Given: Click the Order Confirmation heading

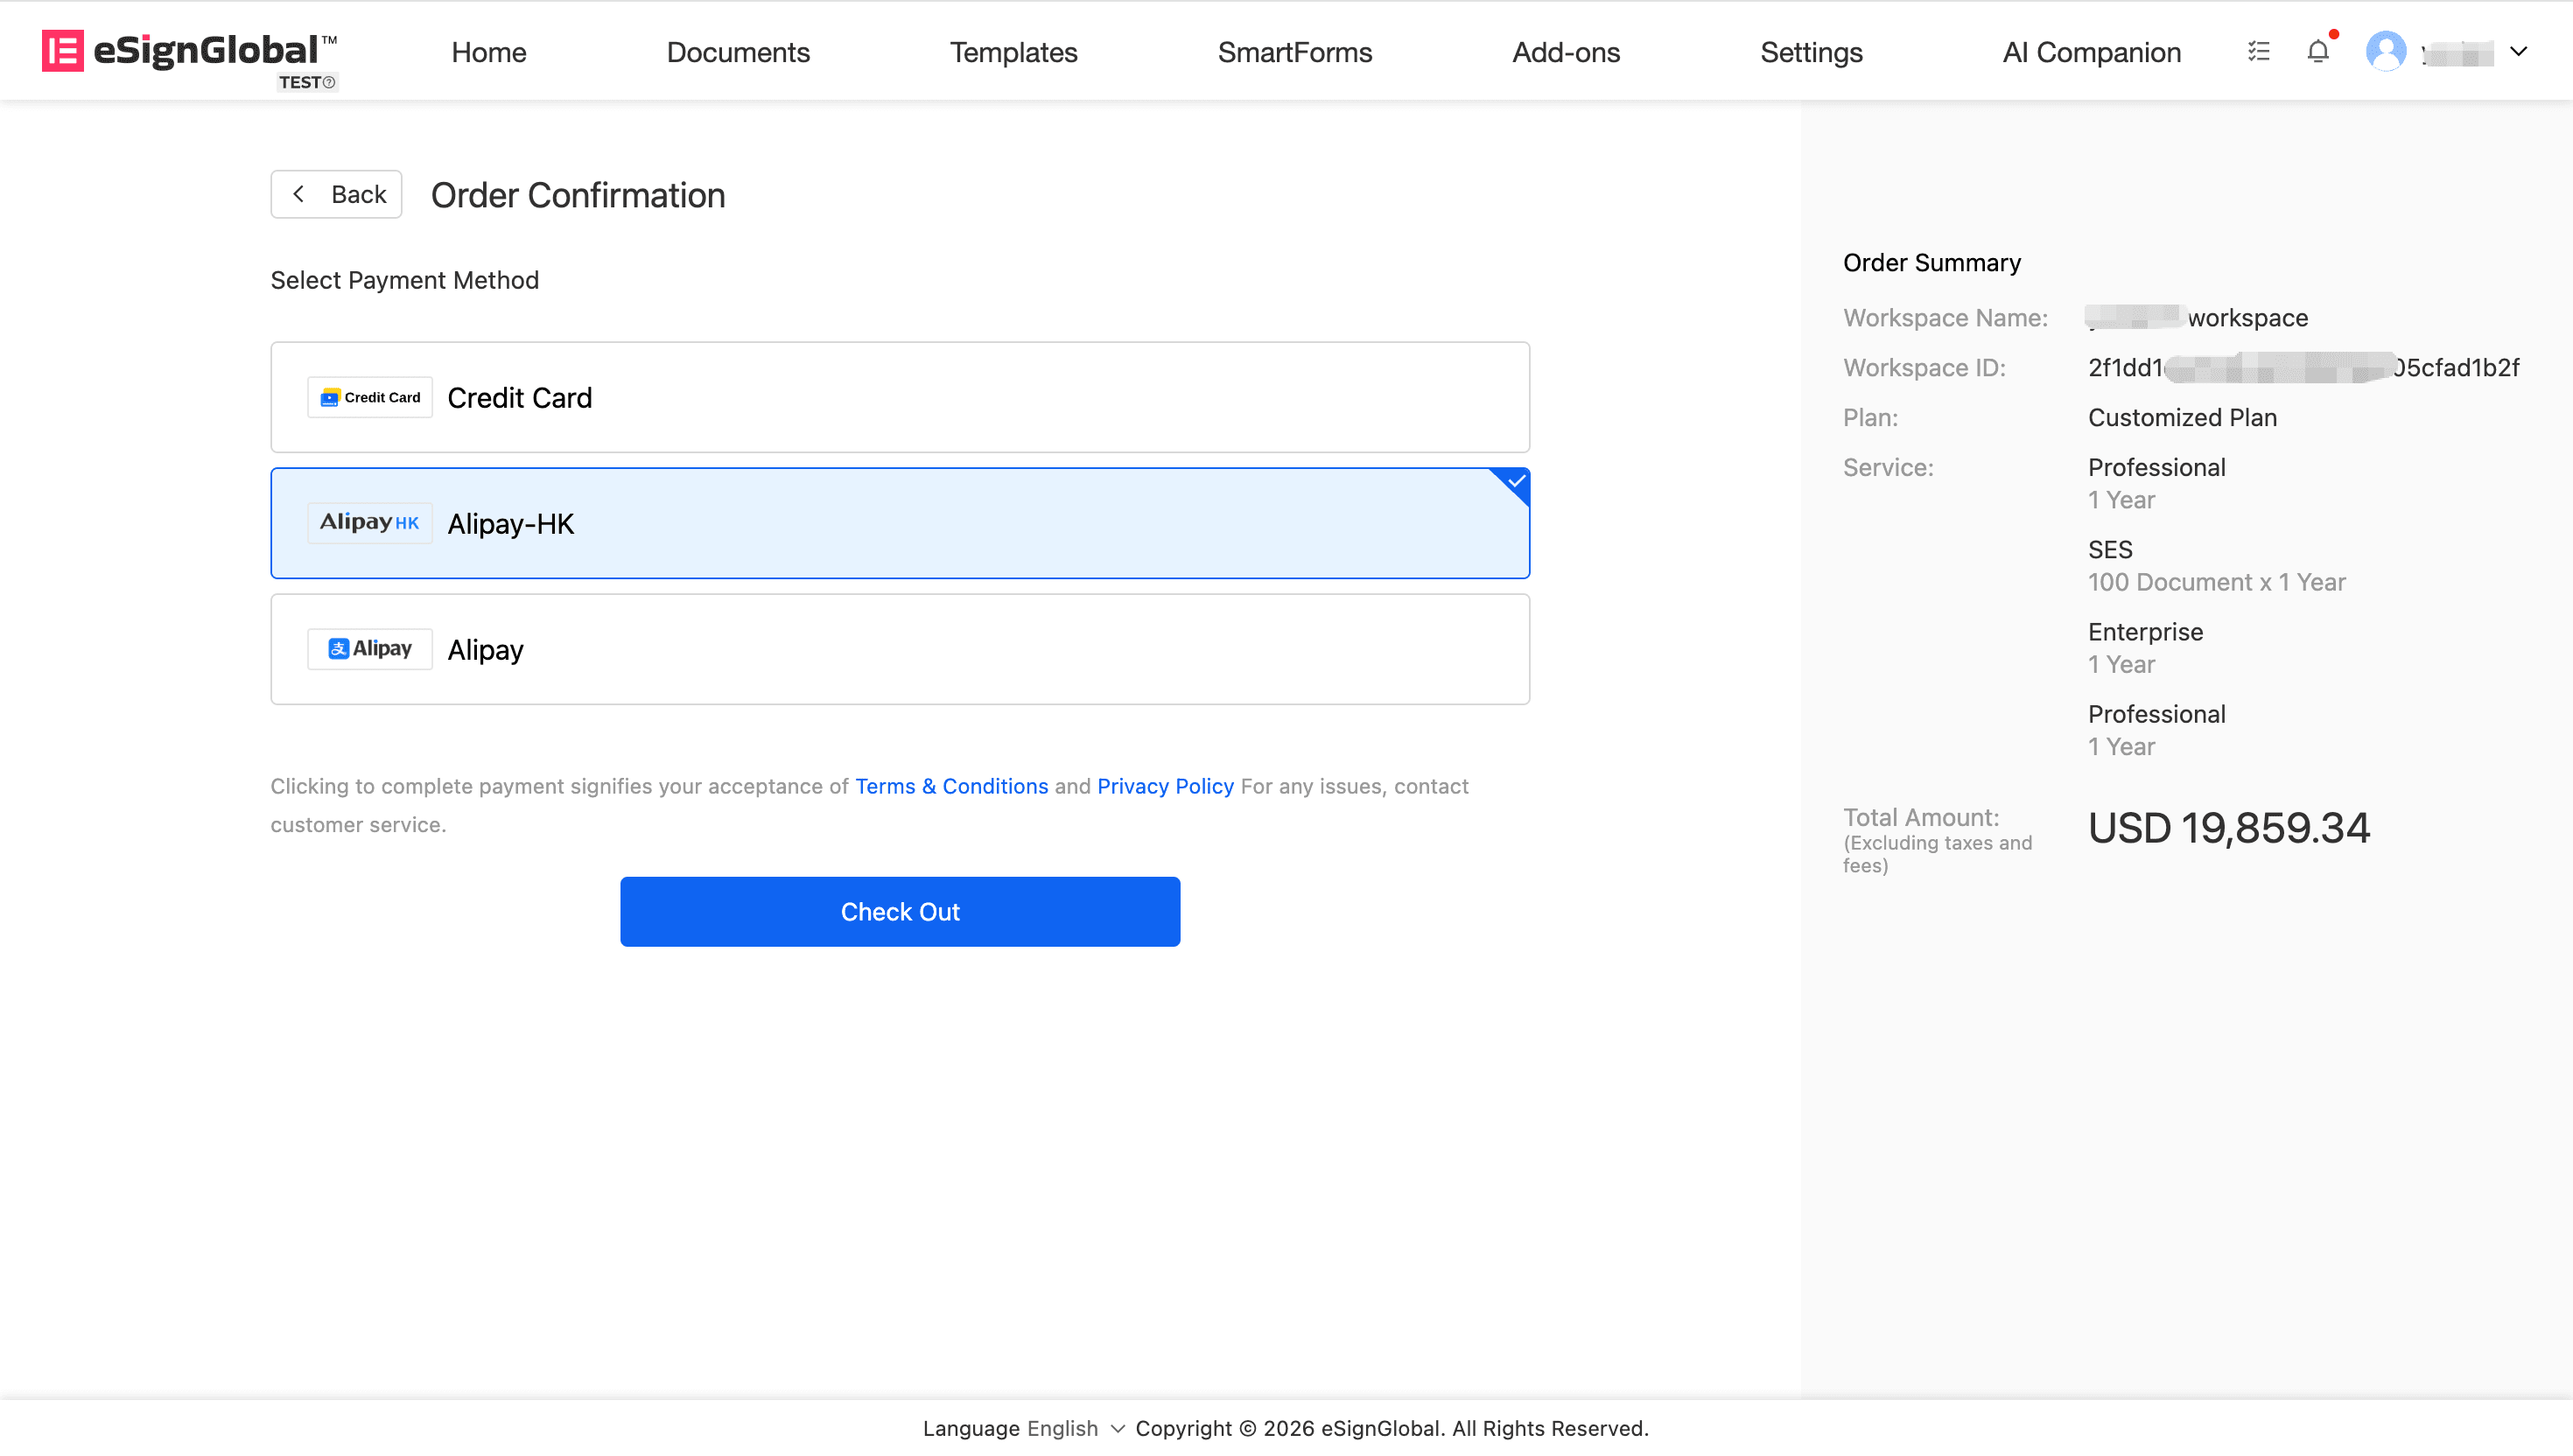Looking at the screenshot, I should click(x=578, y=195).
